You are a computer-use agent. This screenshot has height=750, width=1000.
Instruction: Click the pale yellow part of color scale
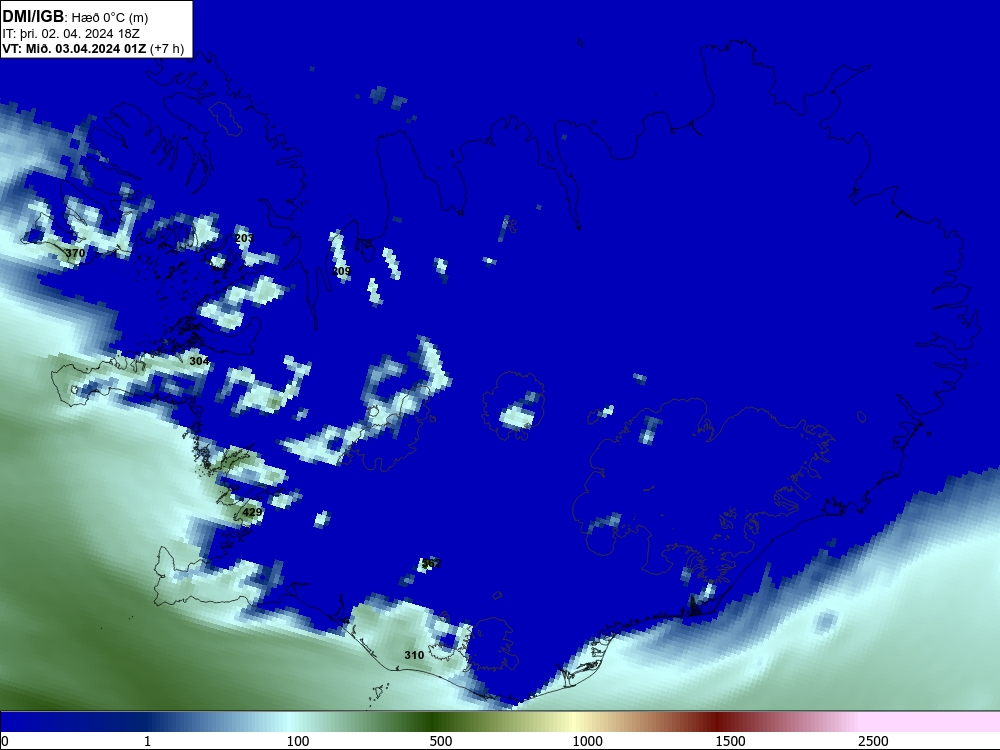pos(574,722)
